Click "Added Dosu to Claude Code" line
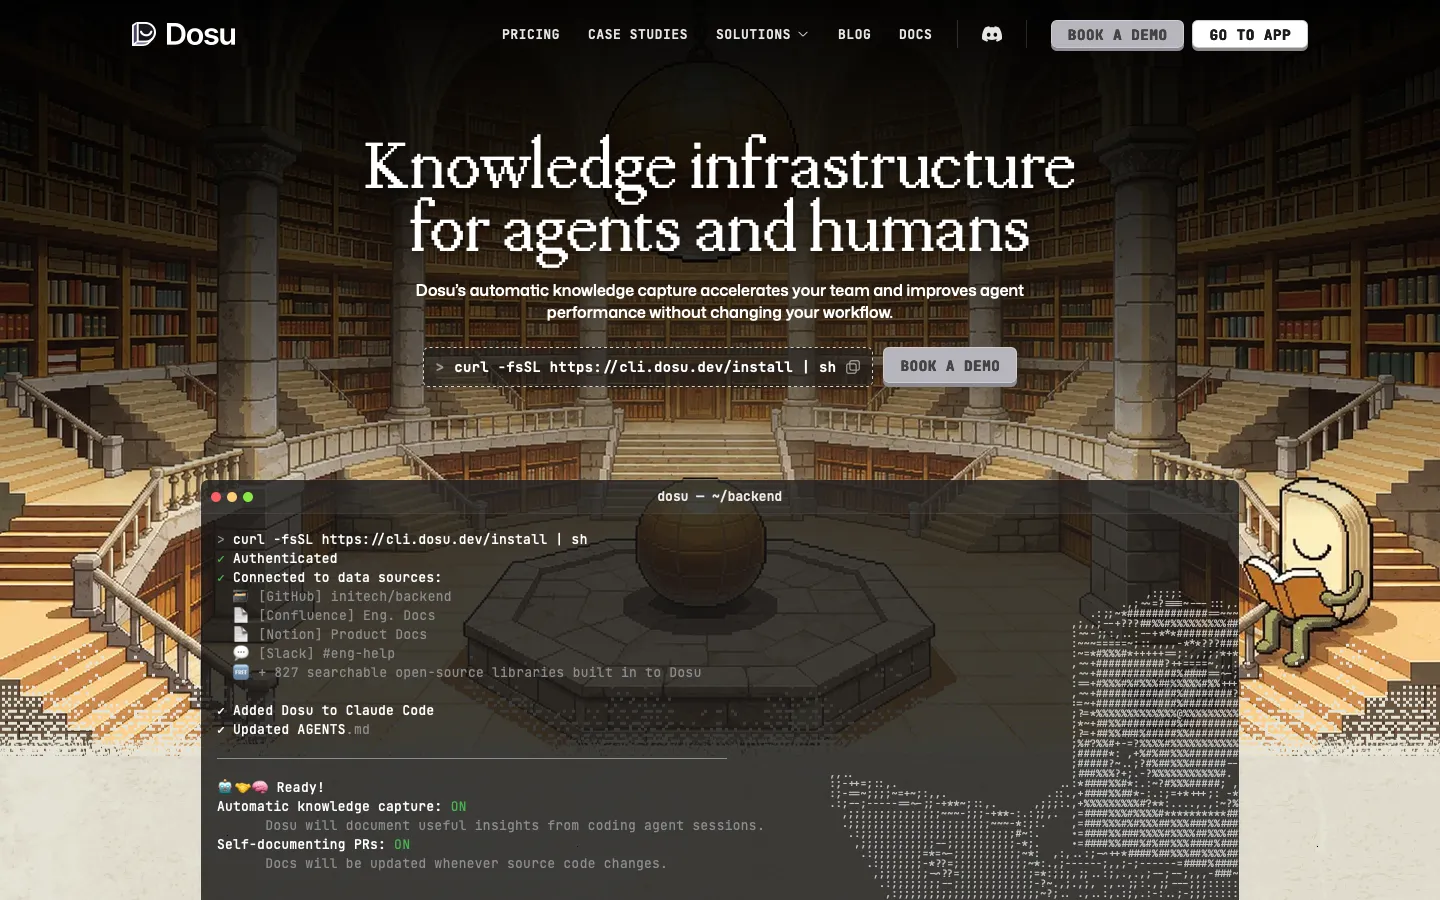This screenshot has height=900, width=1440. [x=325, y=710]
